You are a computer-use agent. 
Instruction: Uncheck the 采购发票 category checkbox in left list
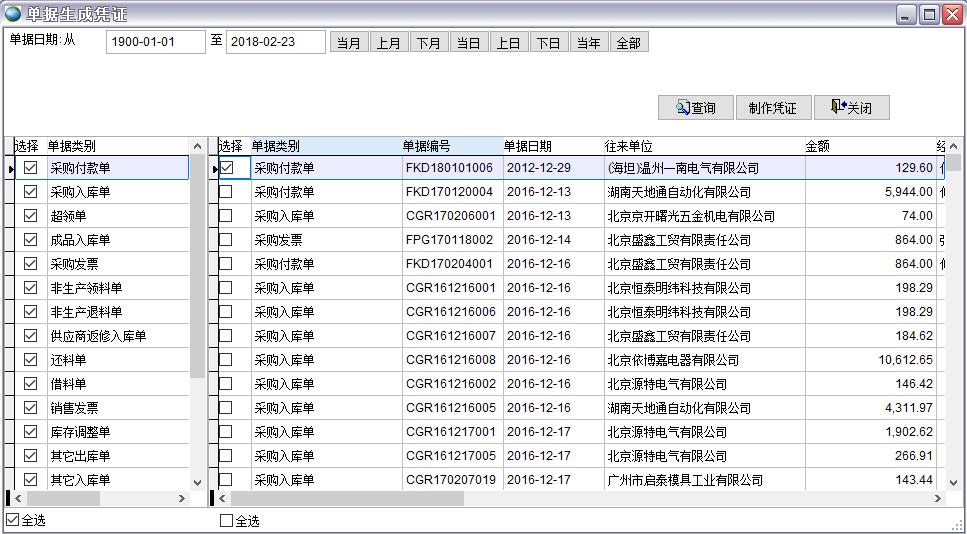pos(30,264)
